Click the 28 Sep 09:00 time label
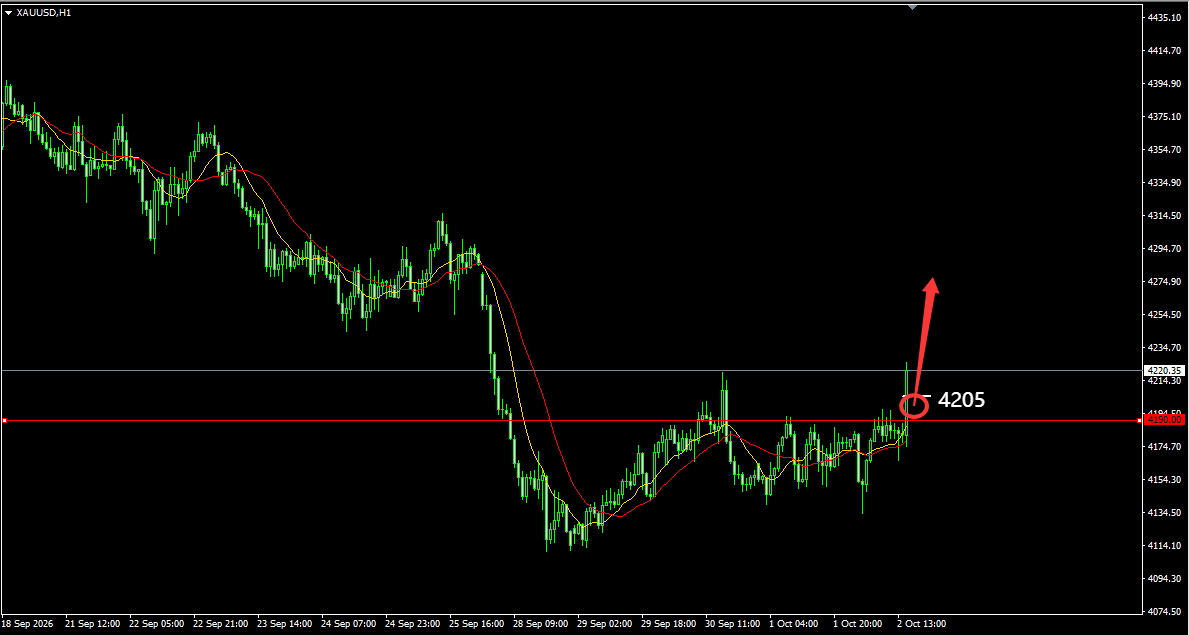This screenshot has height=635, width=1189. pyautogui.click(x=541, y=624)
